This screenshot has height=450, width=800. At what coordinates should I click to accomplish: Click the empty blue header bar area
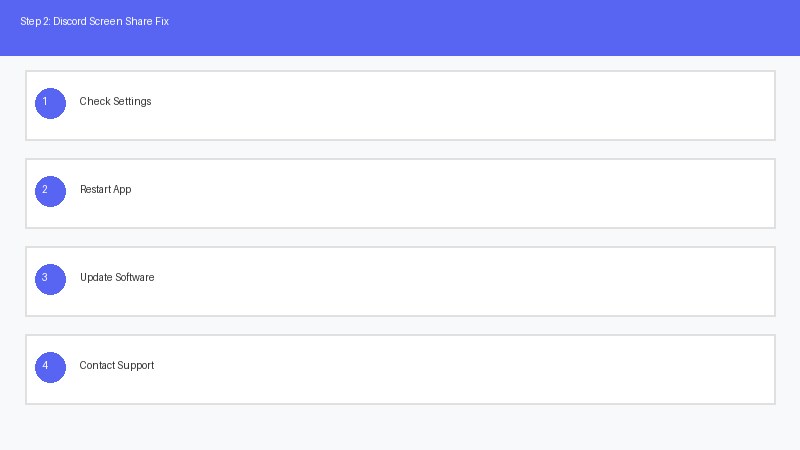[x=500, y=27]
